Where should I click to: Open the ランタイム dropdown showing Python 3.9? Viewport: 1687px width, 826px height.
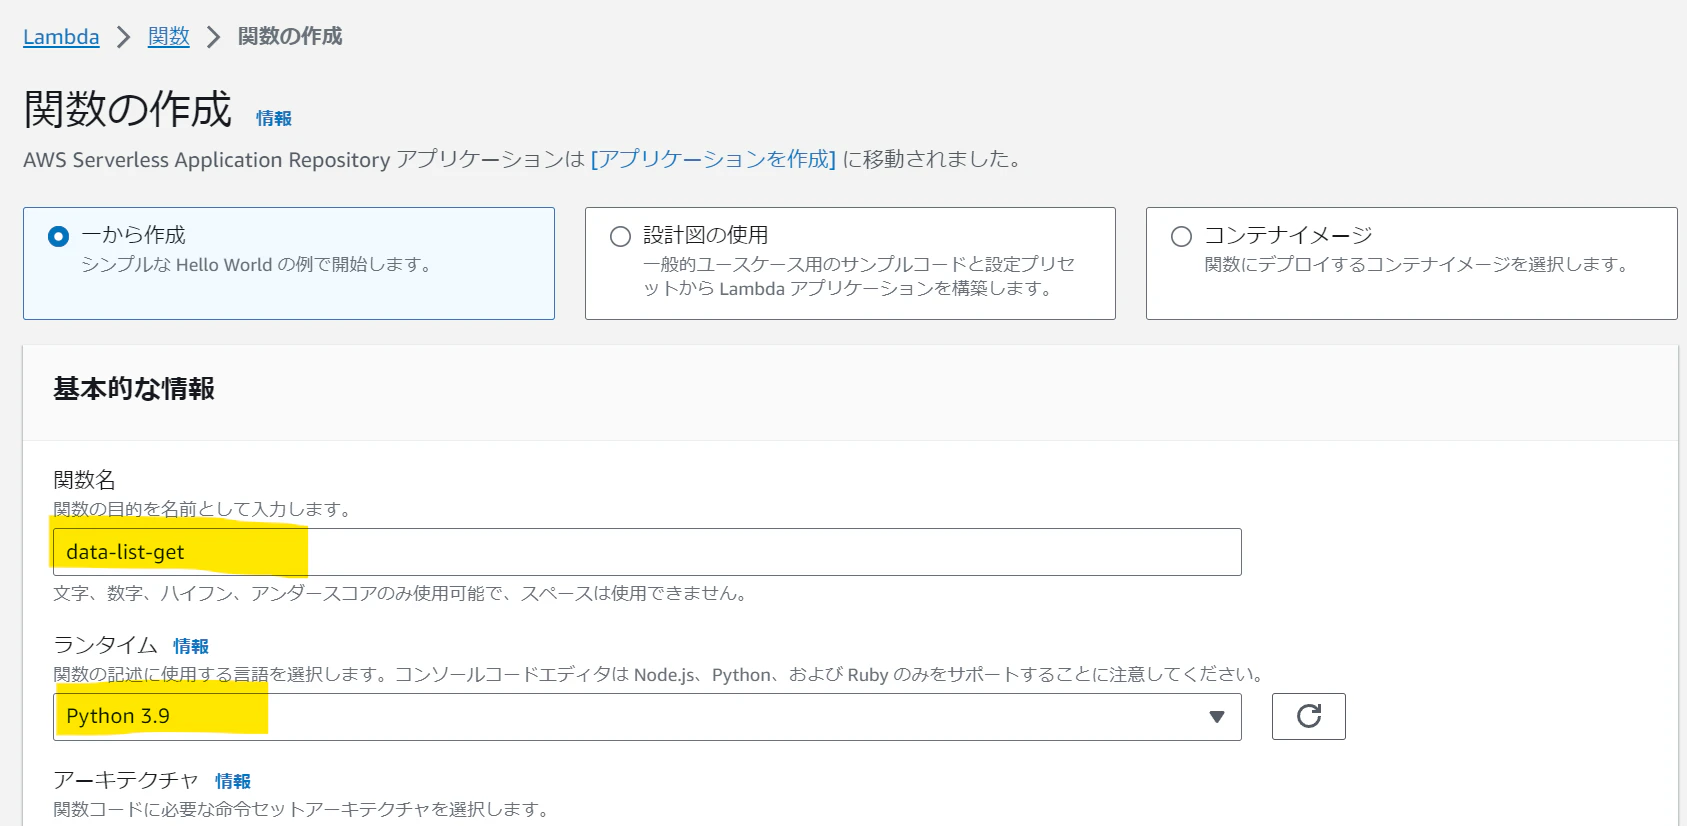pos(647,717)
